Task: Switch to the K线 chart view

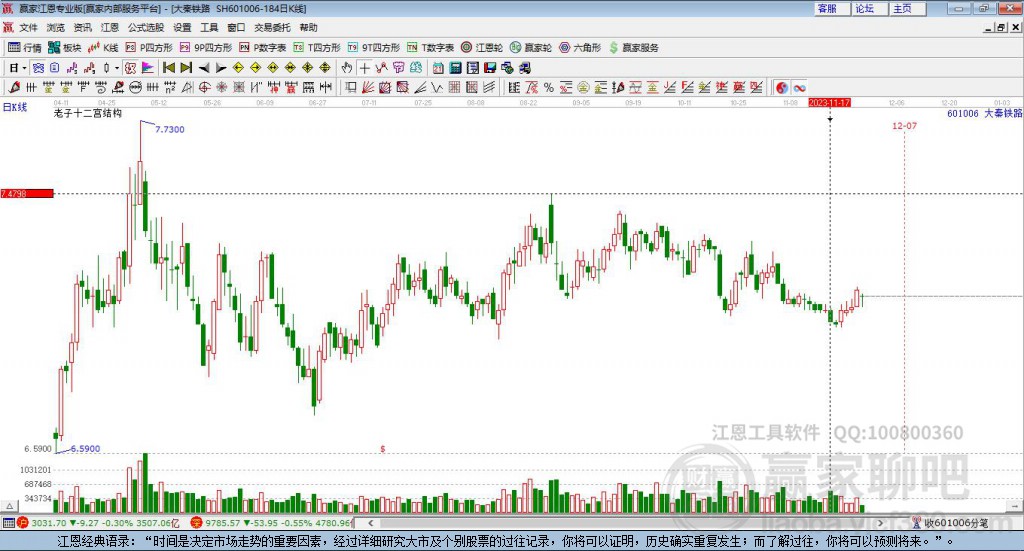Action: (103, 48)
